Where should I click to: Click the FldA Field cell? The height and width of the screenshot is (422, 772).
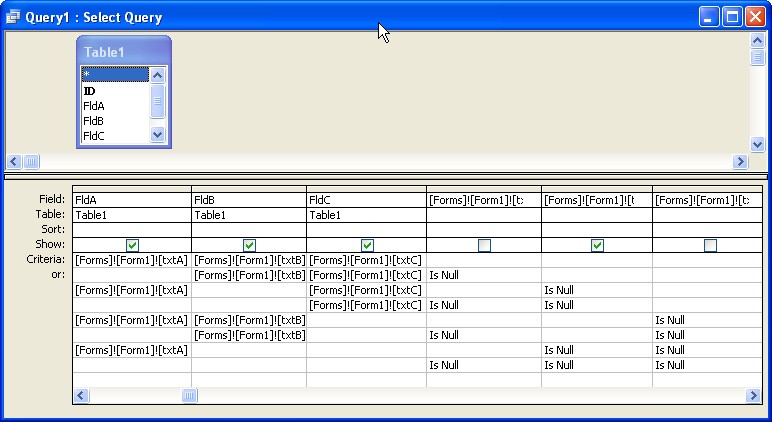point(132,200)
